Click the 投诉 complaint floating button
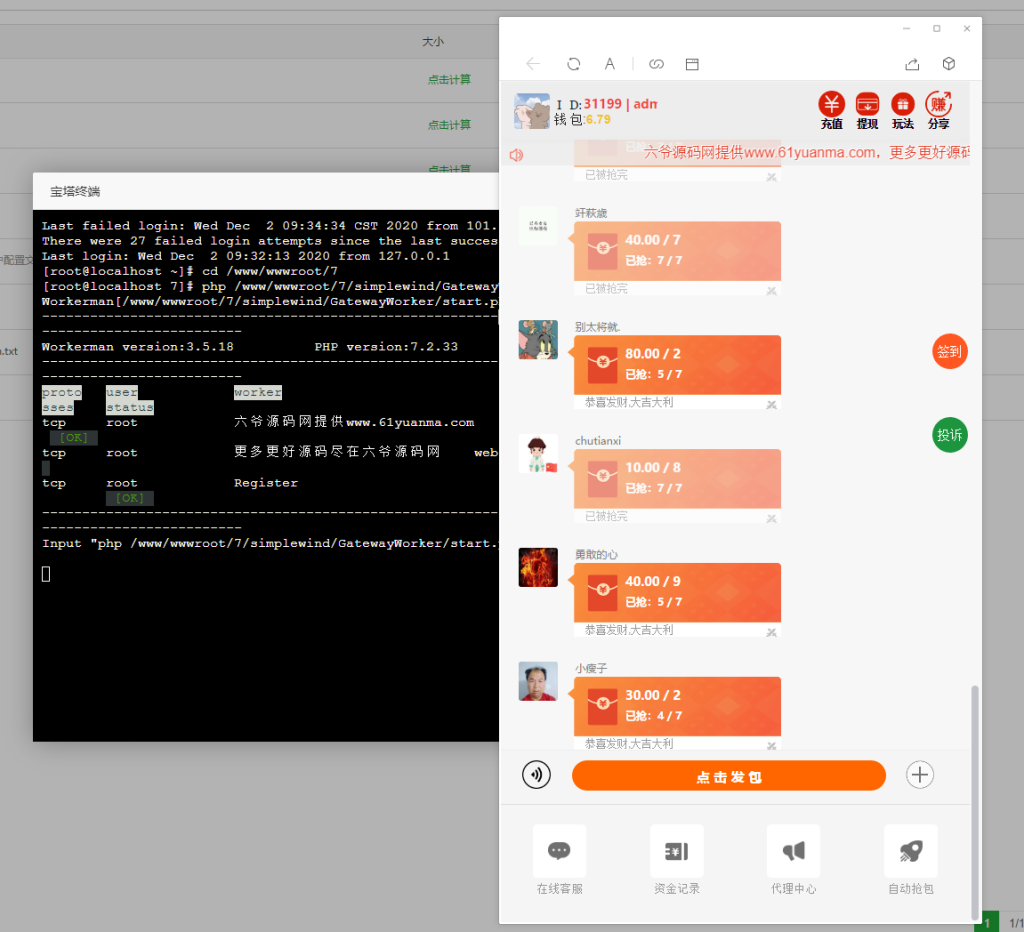1024x932 pixels. [x=950, y=435]
